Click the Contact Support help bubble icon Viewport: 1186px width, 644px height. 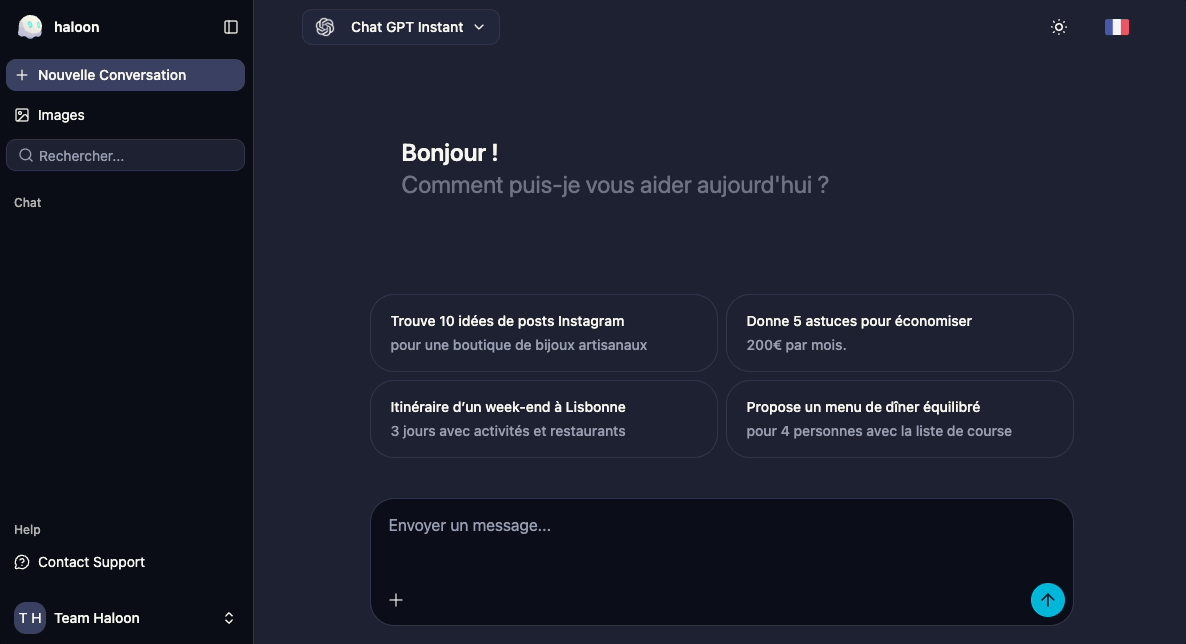22,562
